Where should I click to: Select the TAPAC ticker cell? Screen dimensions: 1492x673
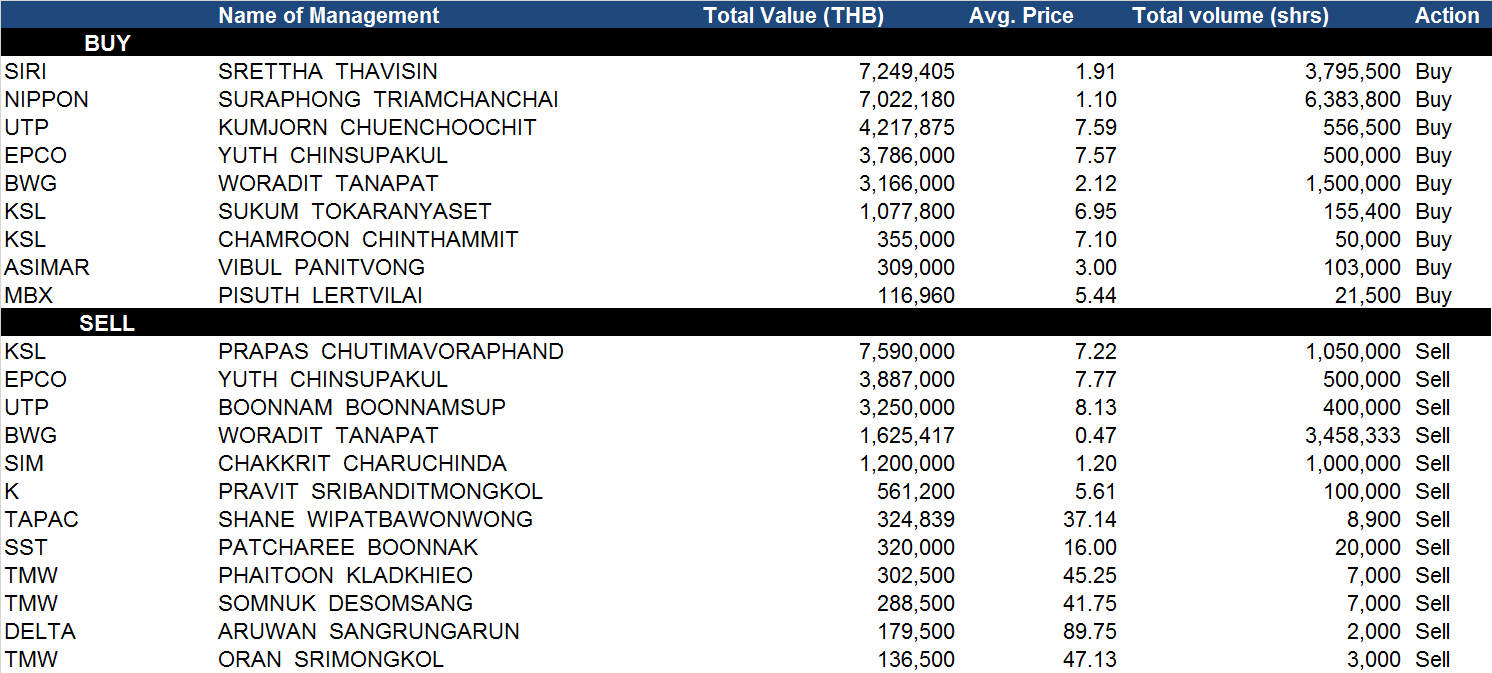pyautogui.click(x=41, y=519)
